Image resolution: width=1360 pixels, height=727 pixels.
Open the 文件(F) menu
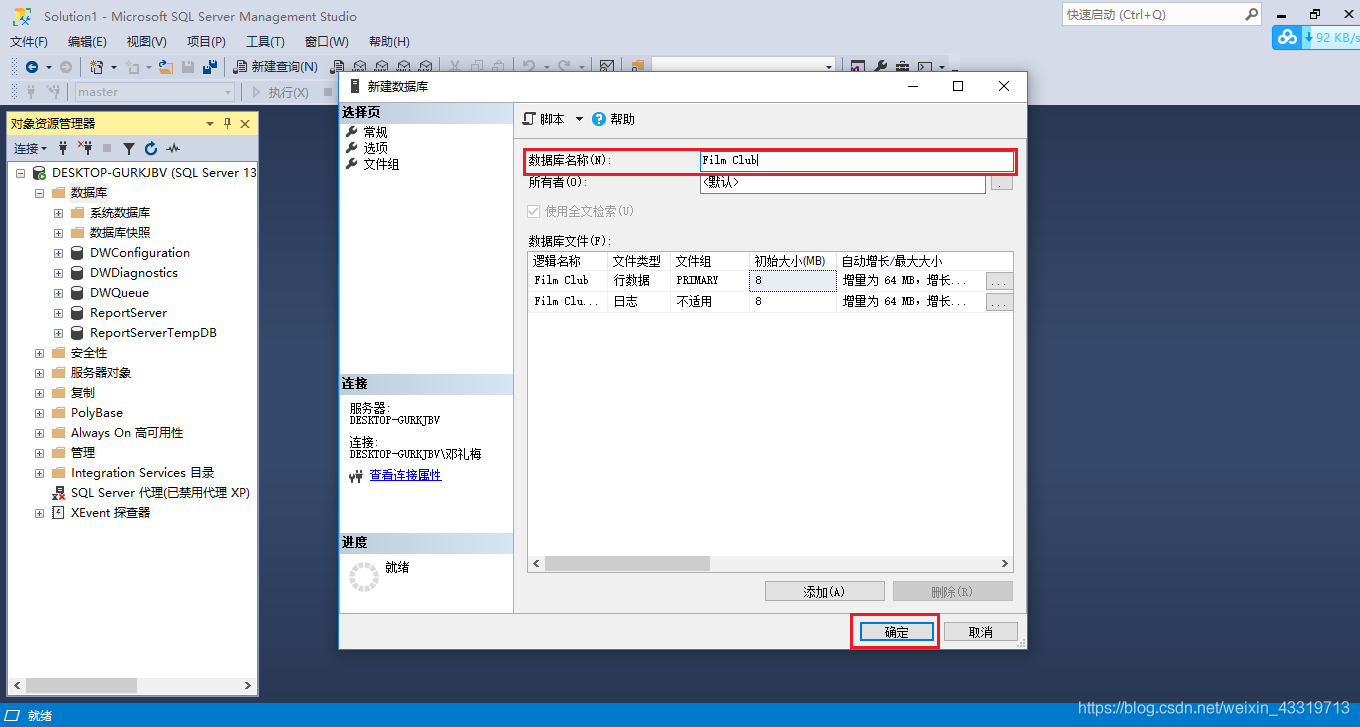point(29,41)
